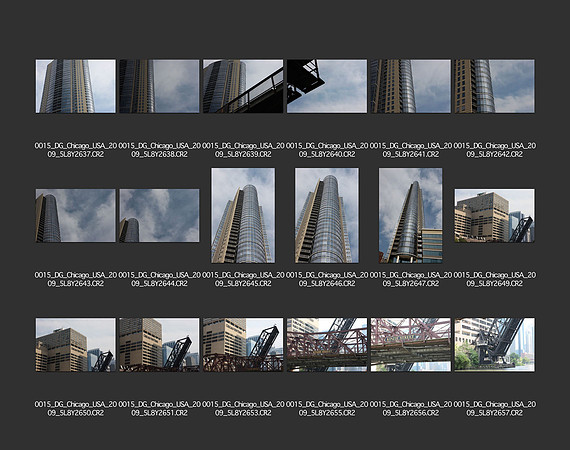Choose thumbnail 5L8Y2653.CR2 with raised bridge
The height and width of the screenshot is (450, 570).
pyautogui.click(x=243, y=345)
